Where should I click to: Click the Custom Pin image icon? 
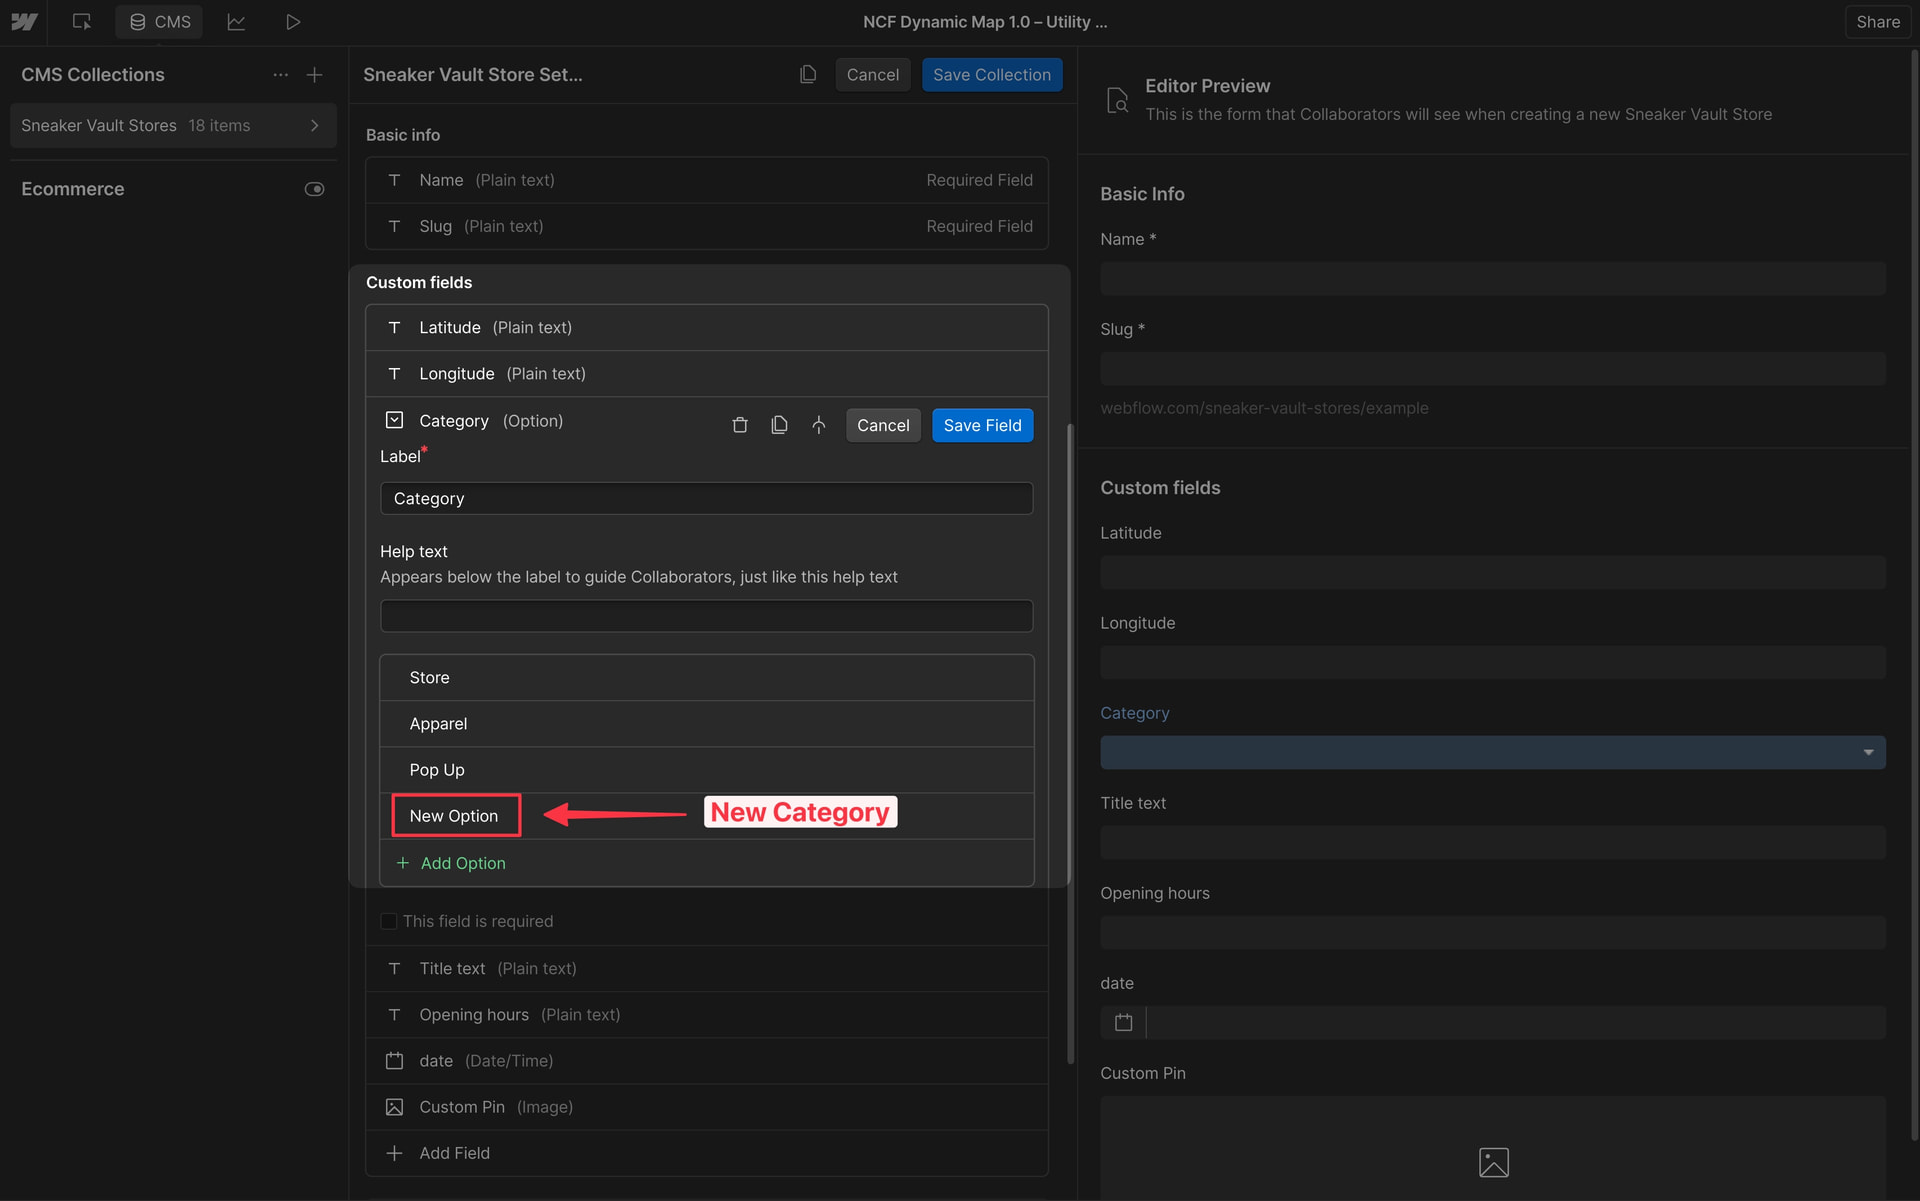coord(394,1107)
